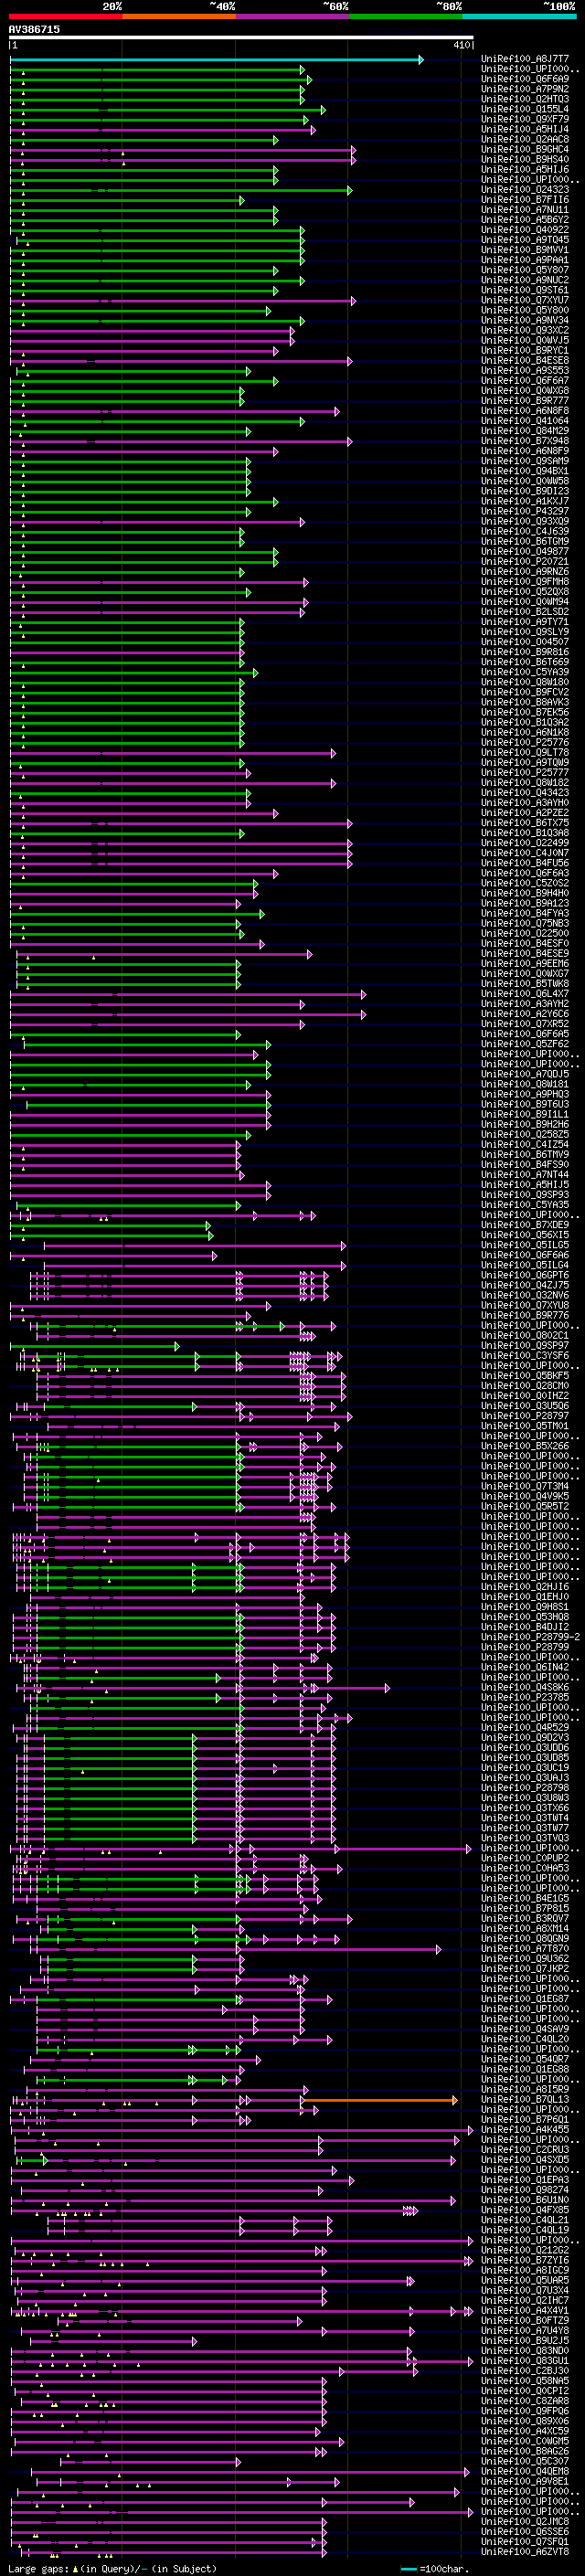
Task: Select hit UniRef100_A9PAA1
Action: coord(525,259)
